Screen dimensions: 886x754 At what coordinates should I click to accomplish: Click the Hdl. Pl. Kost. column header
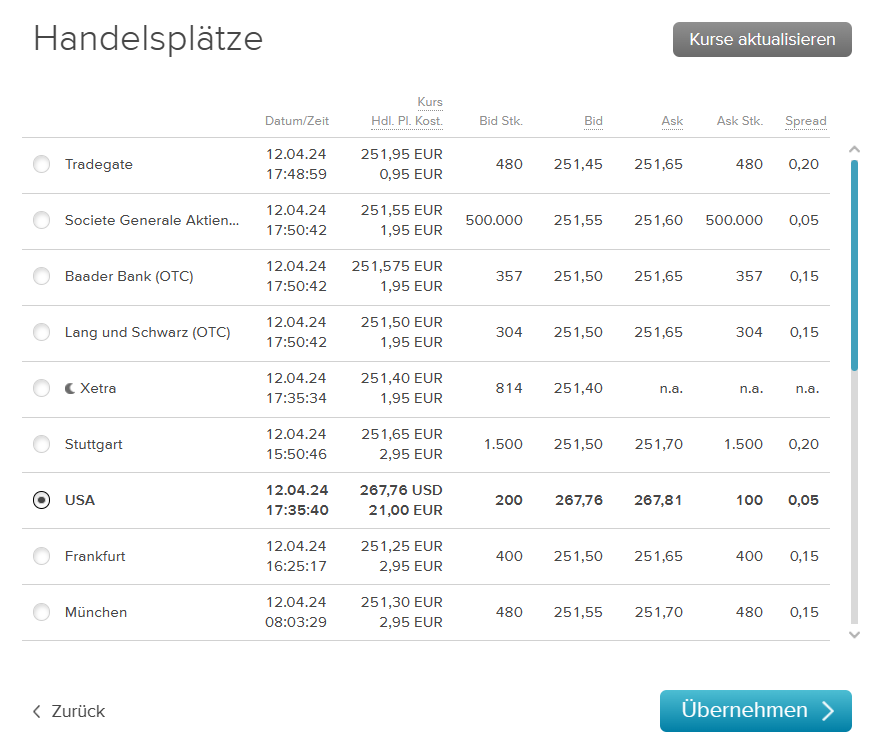pyautogui.click(x=407, y=121)
